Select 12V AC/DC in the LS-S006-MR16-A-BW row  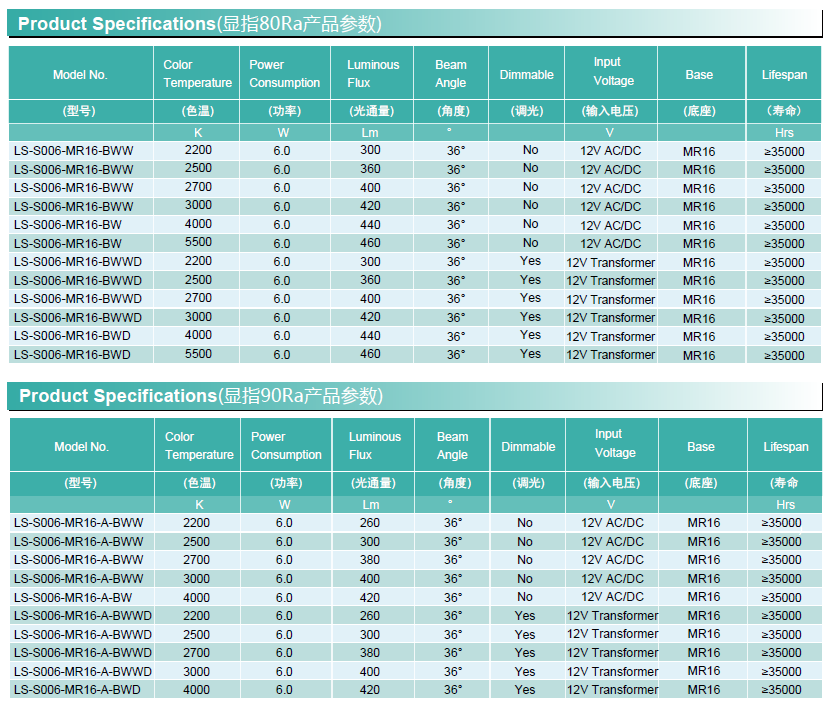click(612, 597)
